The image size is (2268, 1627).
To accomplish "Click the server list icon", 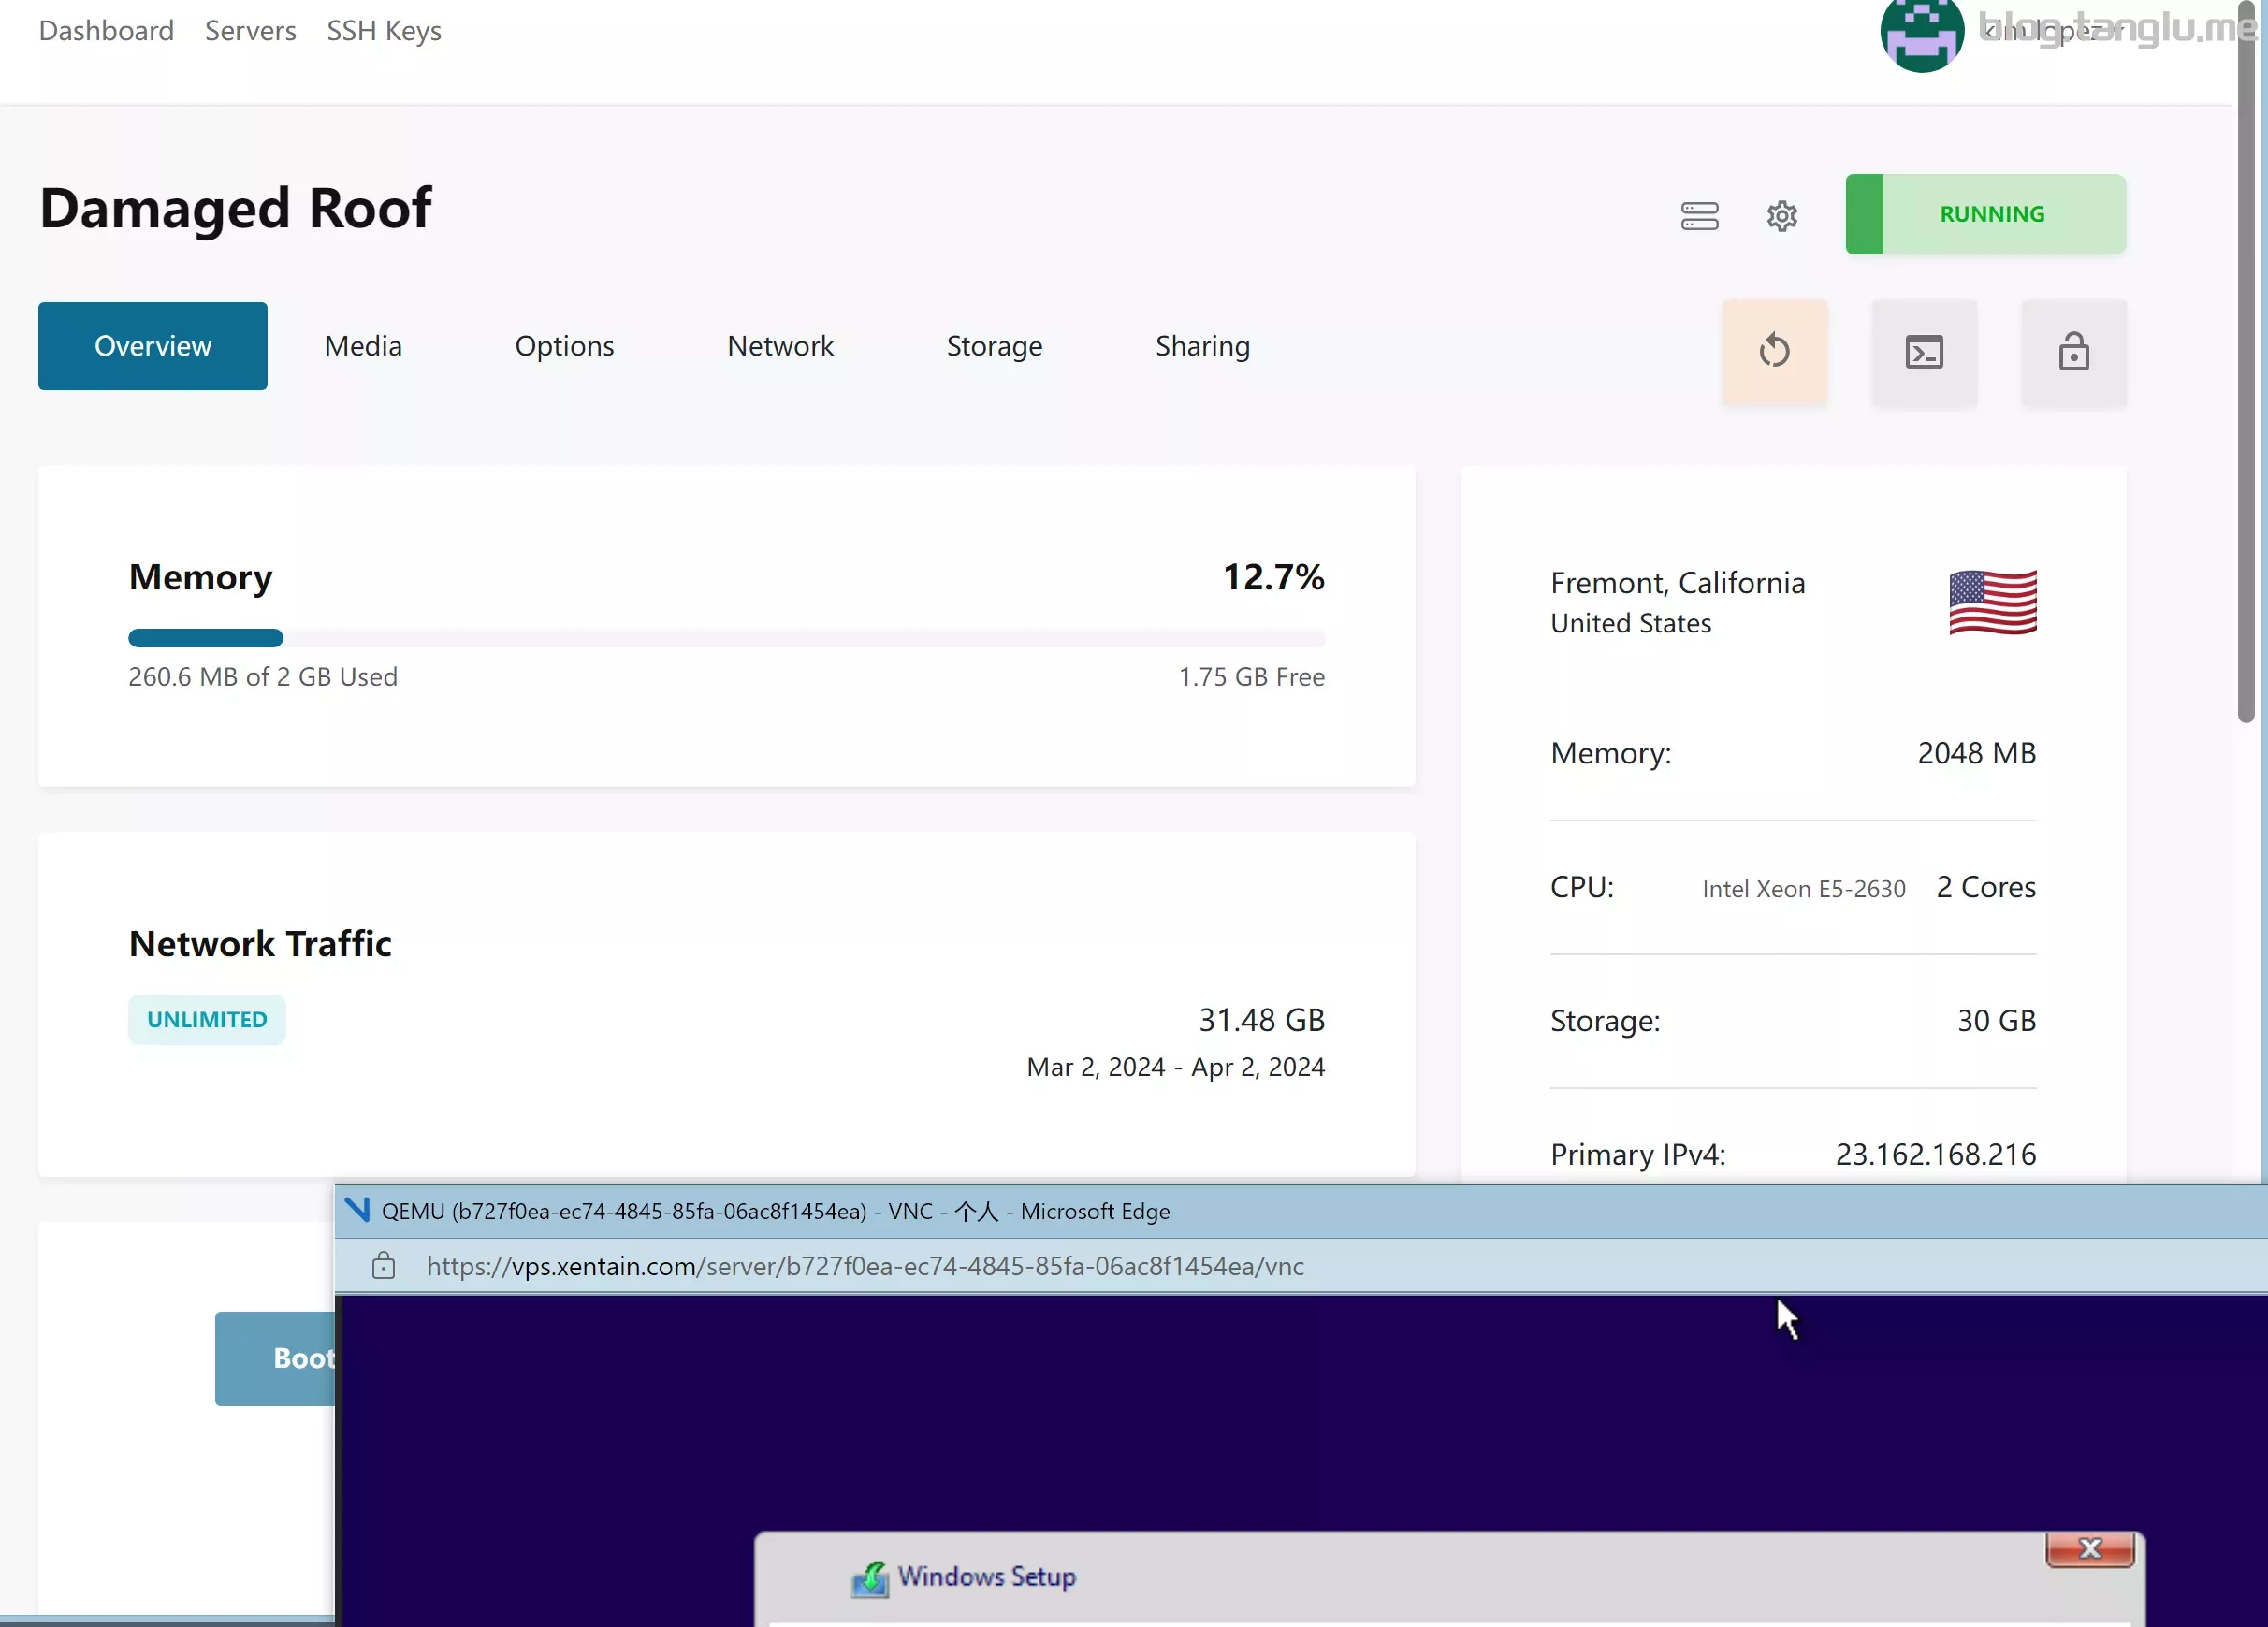I will pos(1699,215).
